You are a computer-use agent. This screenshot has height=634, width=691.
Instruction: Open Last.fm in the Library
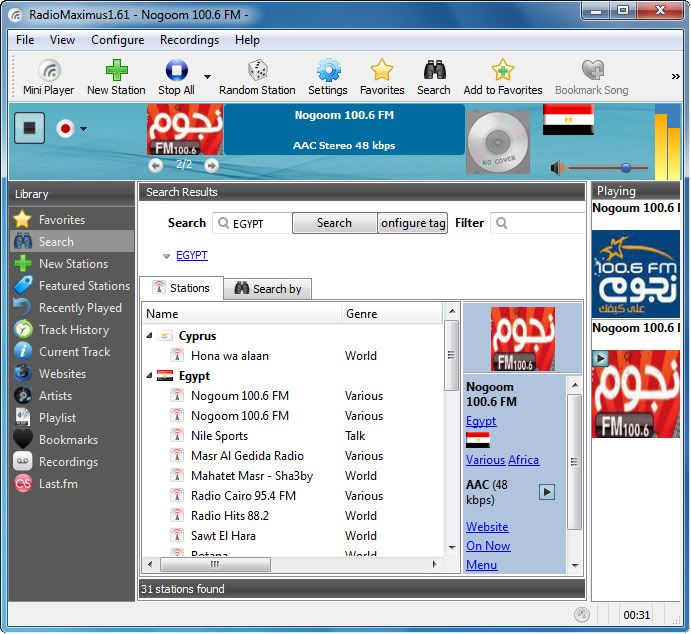tap(72, 484)
